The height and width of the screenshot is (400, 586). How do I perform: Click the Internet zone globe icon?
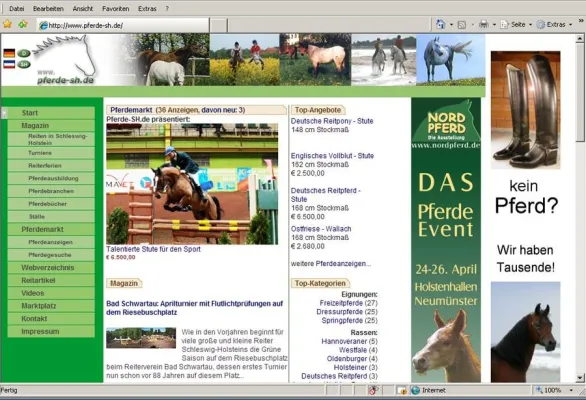click(416, 390)
